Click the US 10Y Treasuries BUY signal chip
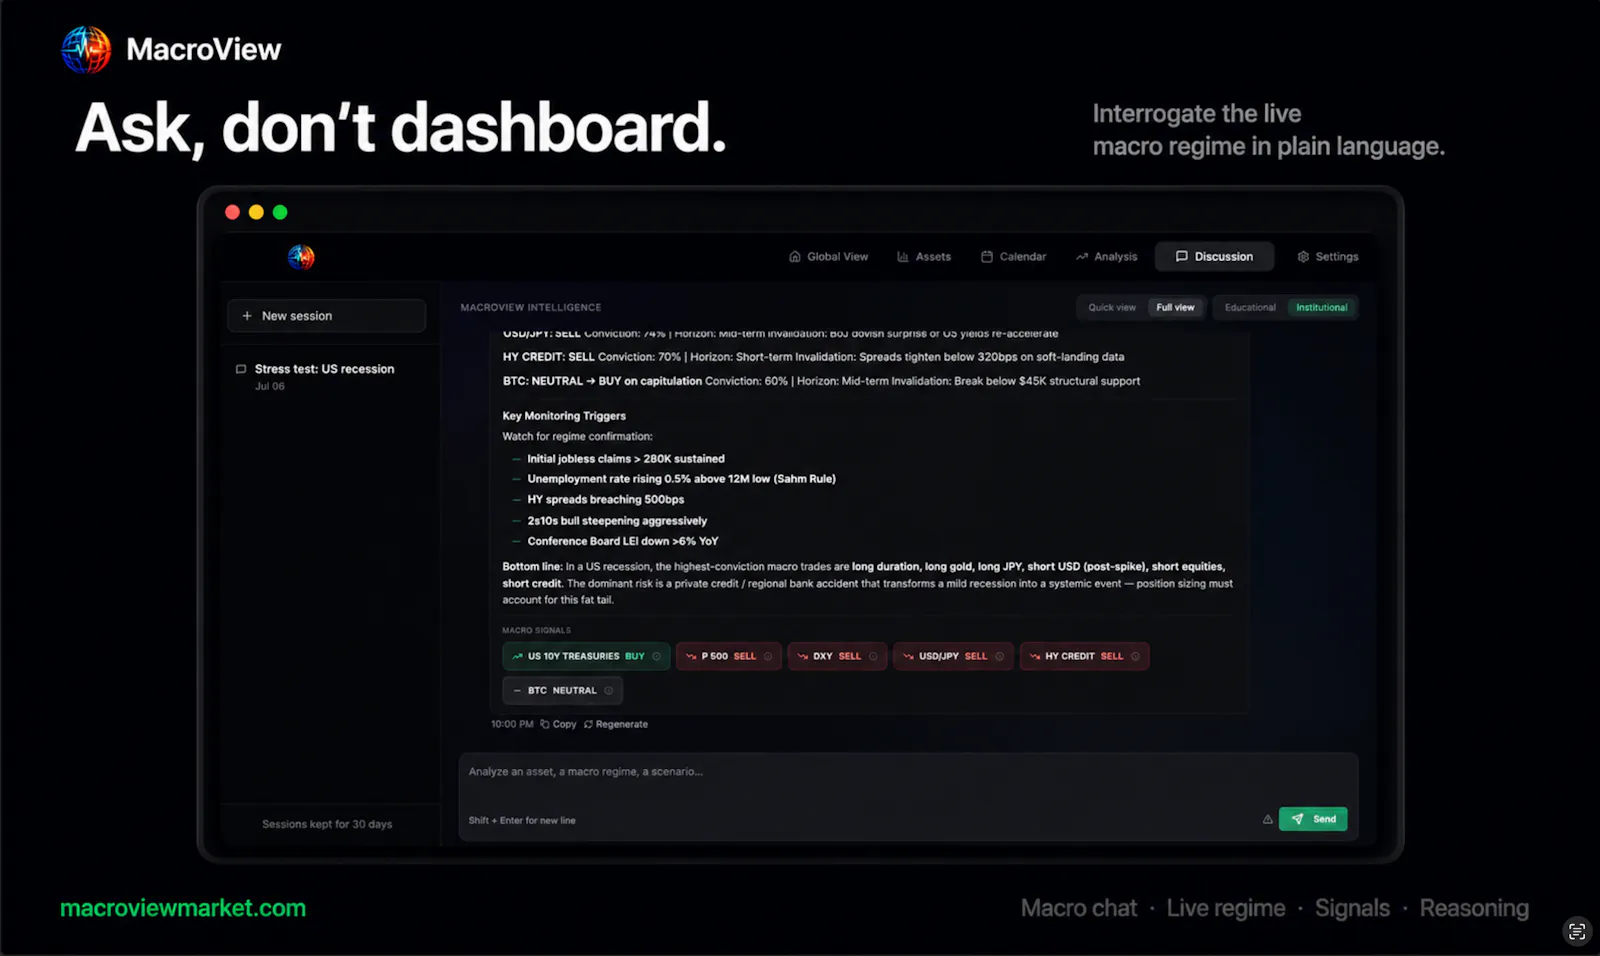 tap(586, 656)
